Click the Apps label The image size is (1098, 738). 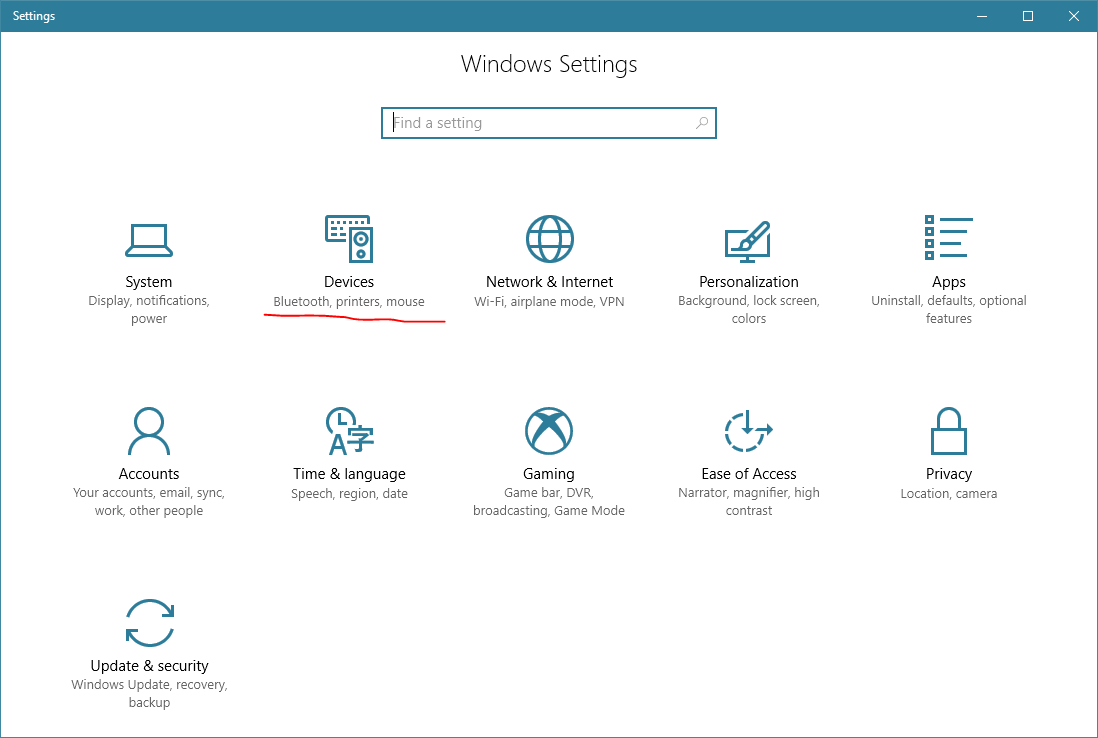(949, 282)
